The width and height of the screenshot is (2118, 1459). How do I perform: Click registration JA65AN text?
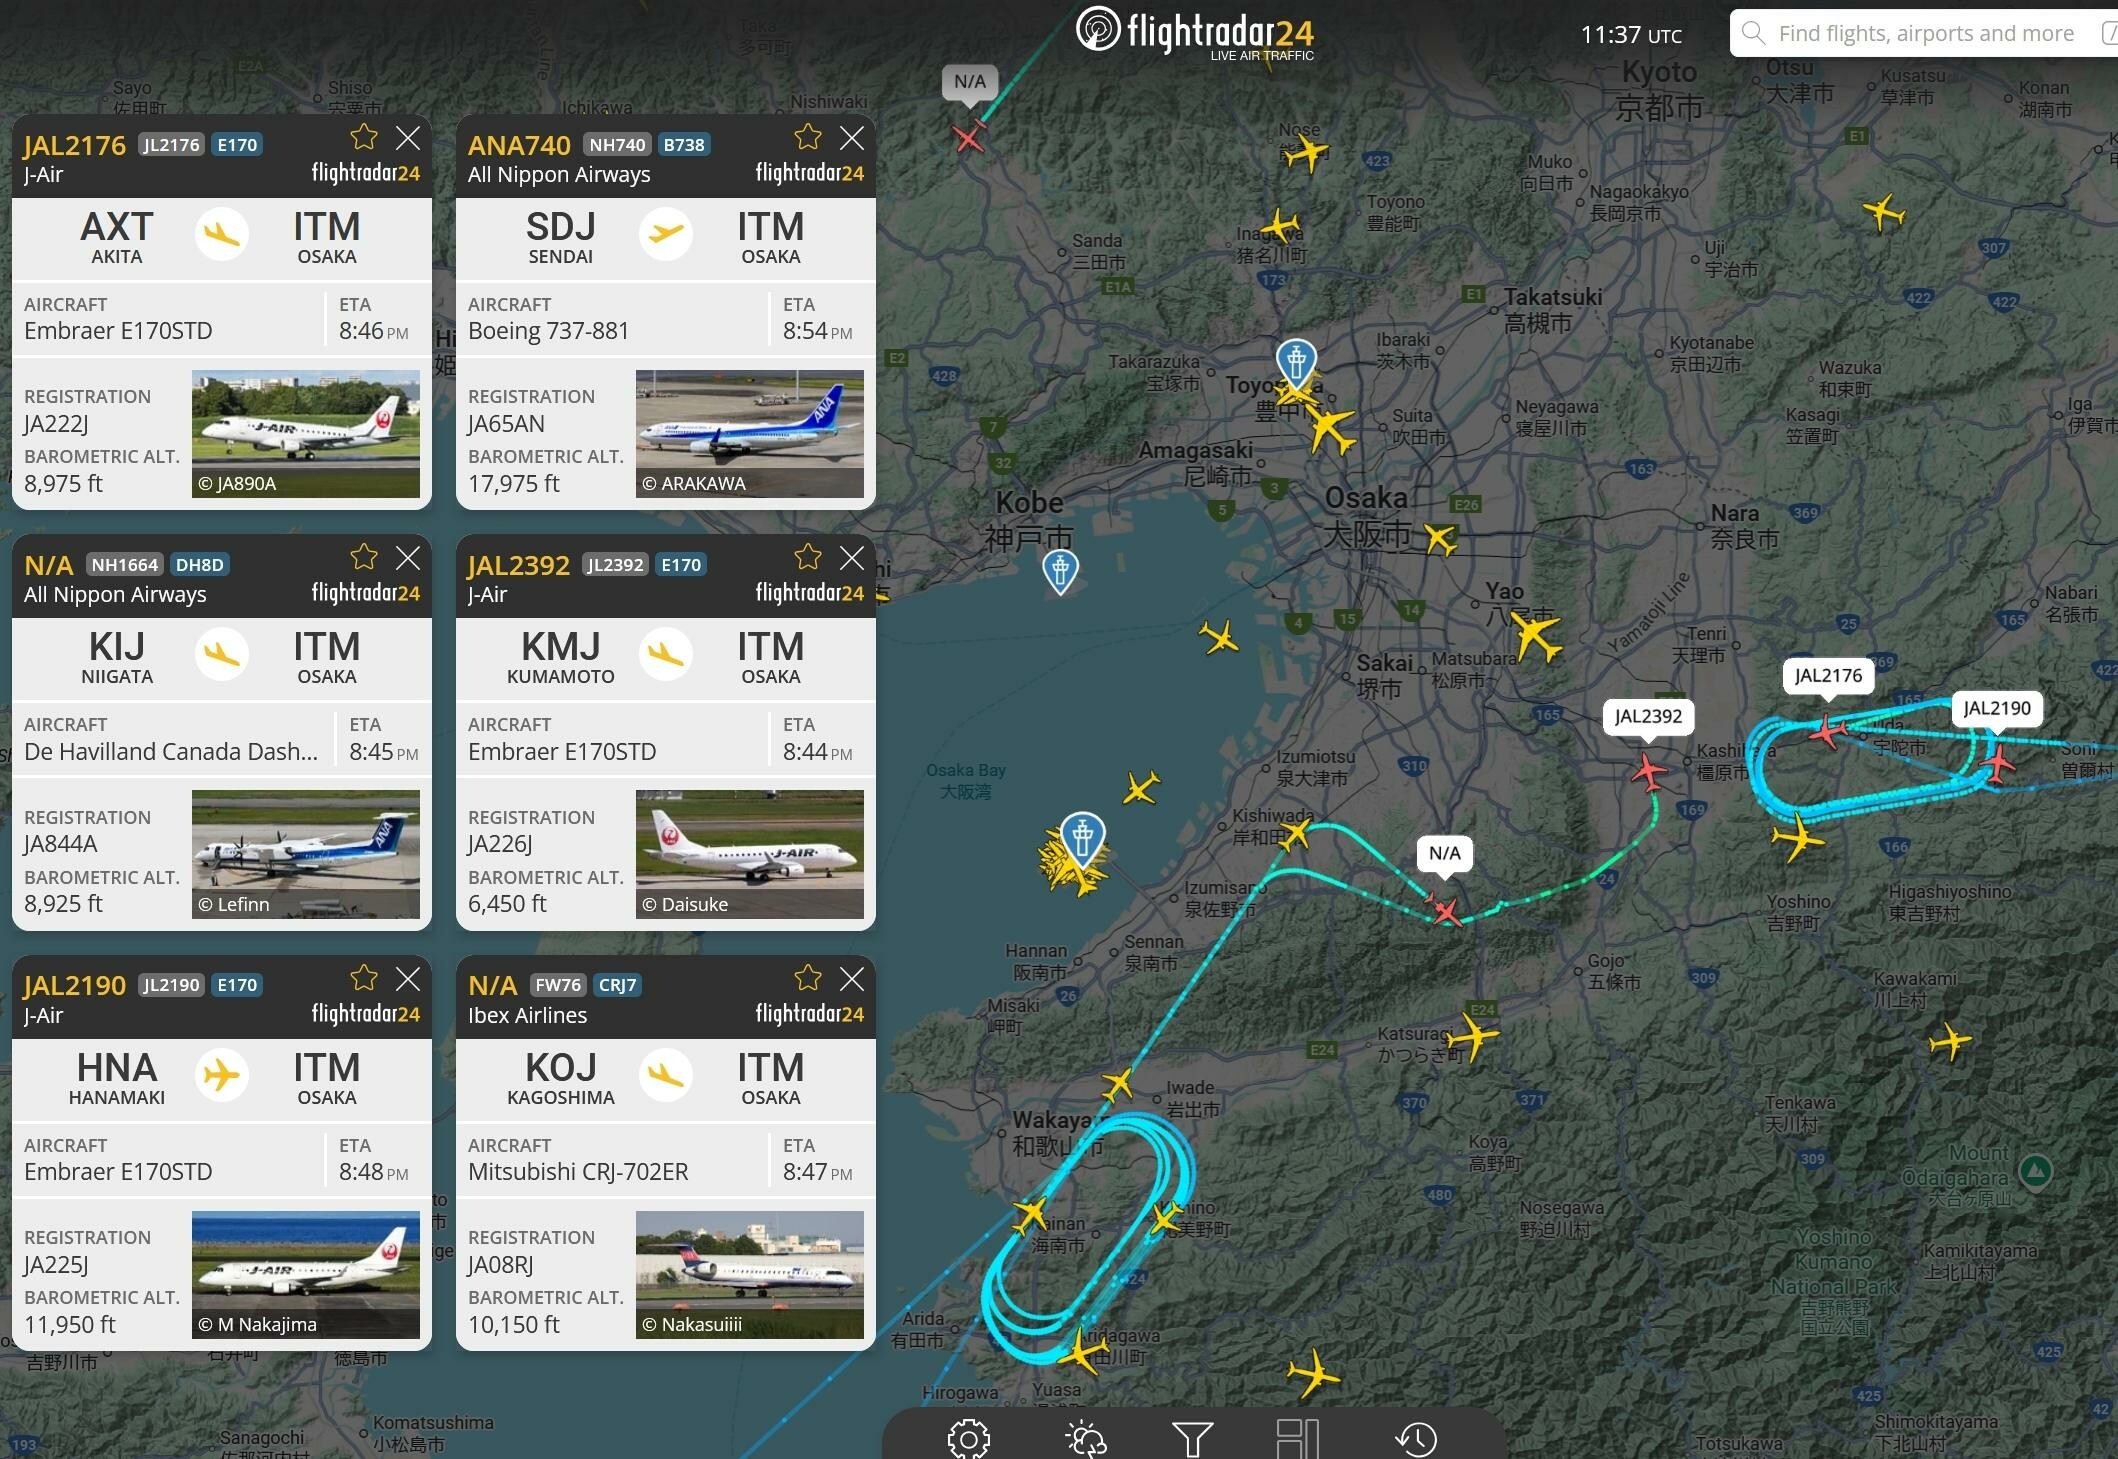tap(507, 424)
